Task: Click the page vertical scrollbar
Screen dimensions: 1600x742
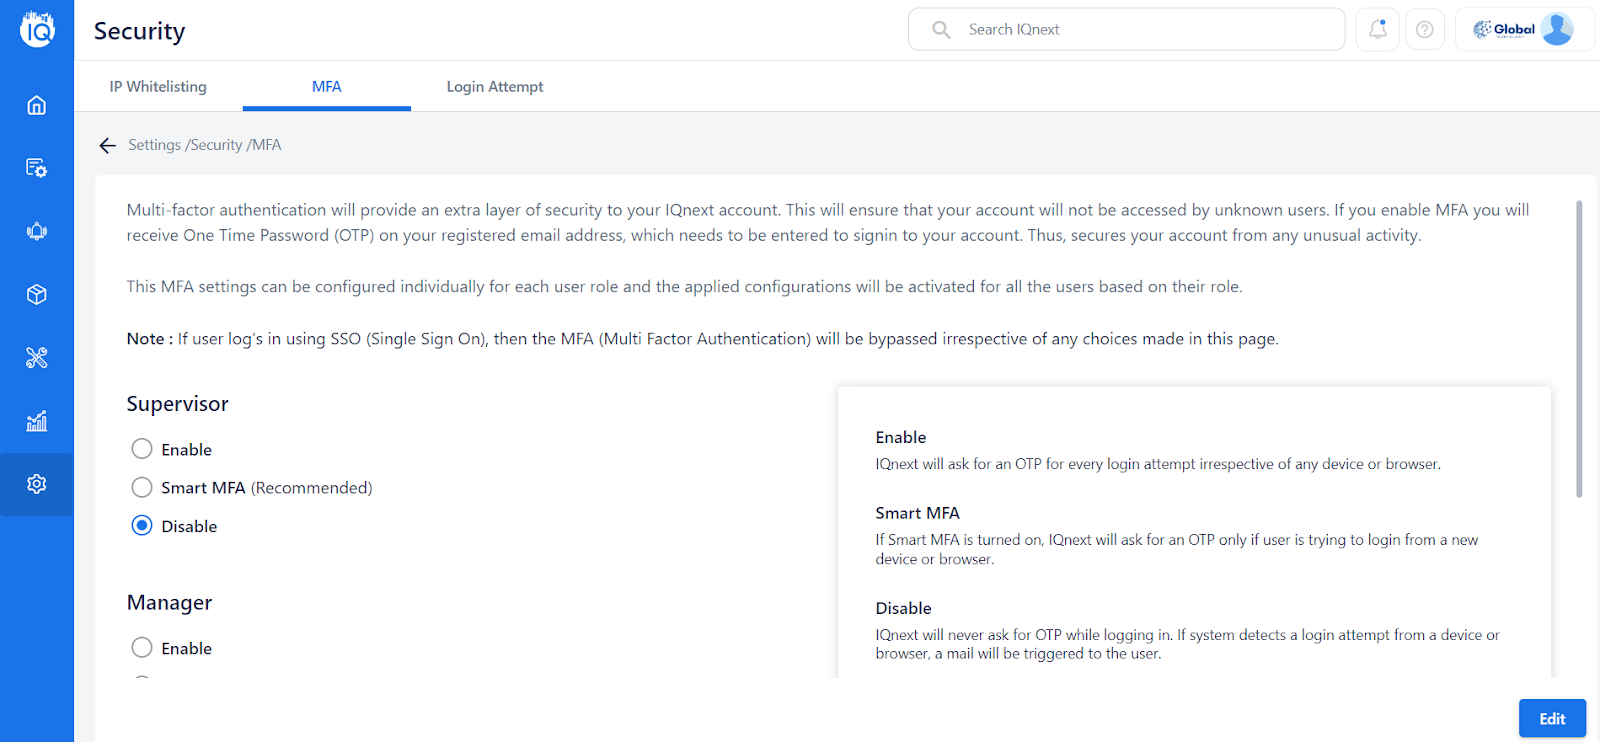Action: (x=1579, y=348)
